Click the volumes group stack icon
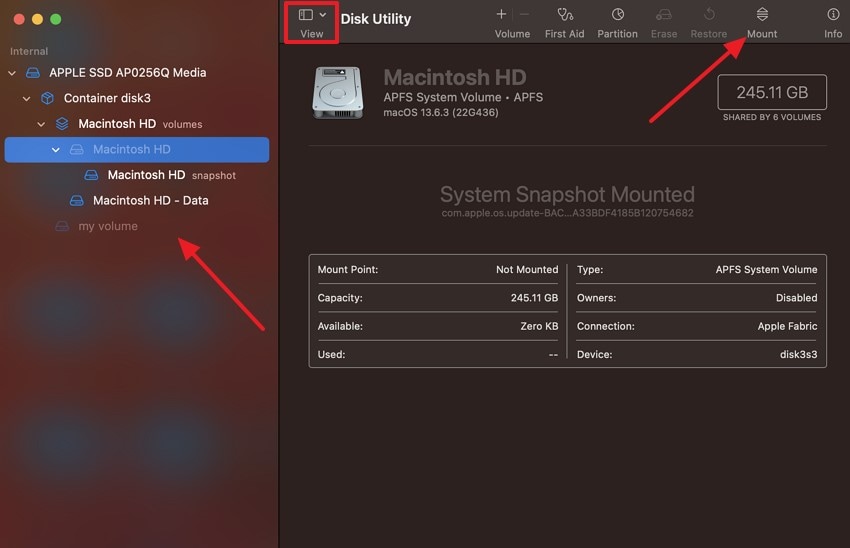Screen dimensions: 850x548 coord(62,124)
